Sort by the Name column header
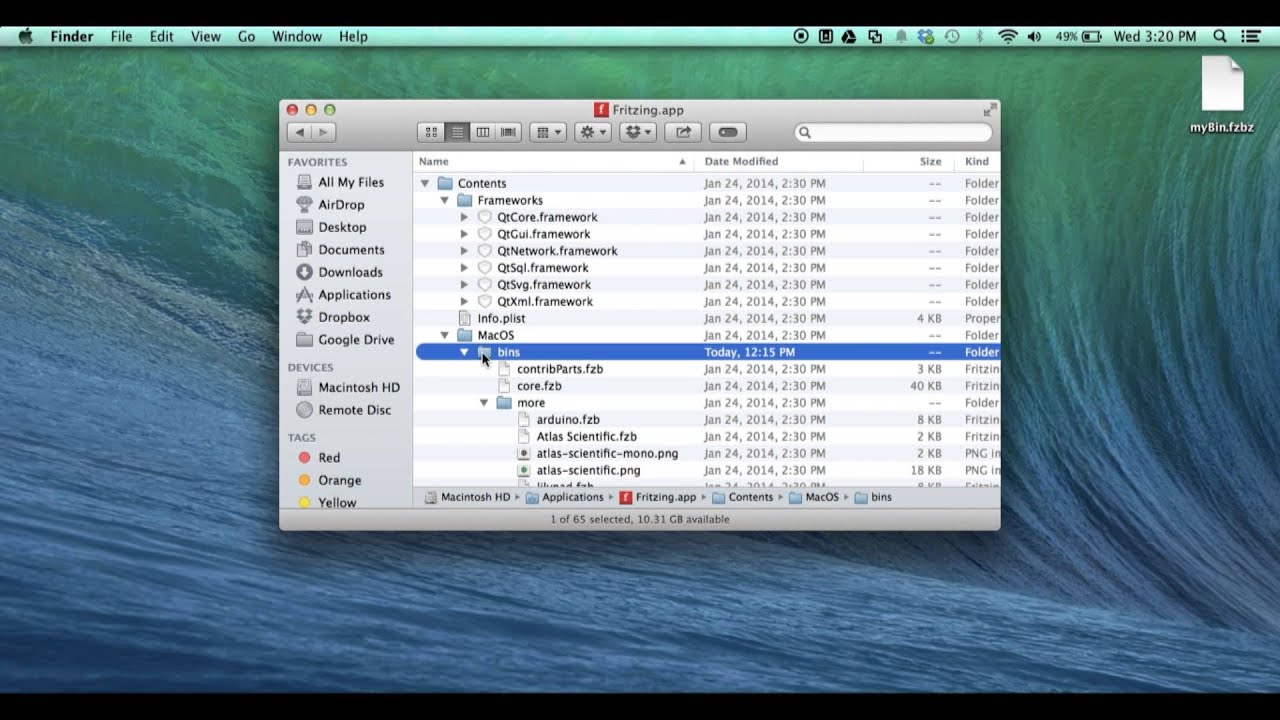Image resolution: width=1280 pixels, height=720 pixels. (x=554, y=161)
